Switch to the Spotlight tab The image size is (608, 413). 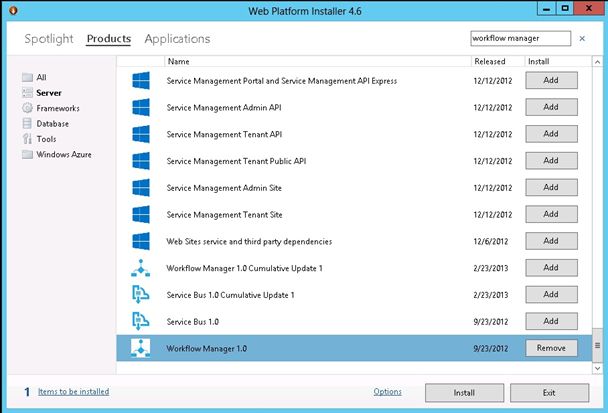click(49, 39)
